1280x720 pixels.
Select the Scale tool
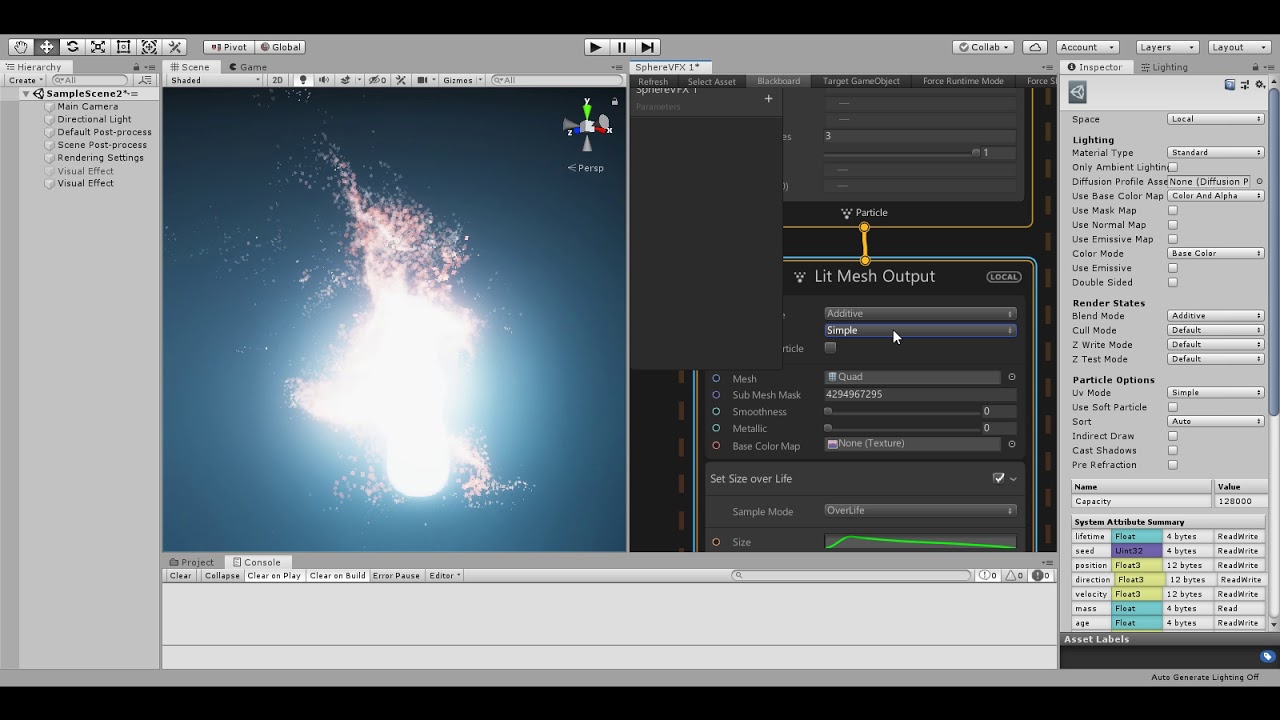pyautogui.click(x=98, y=47)
